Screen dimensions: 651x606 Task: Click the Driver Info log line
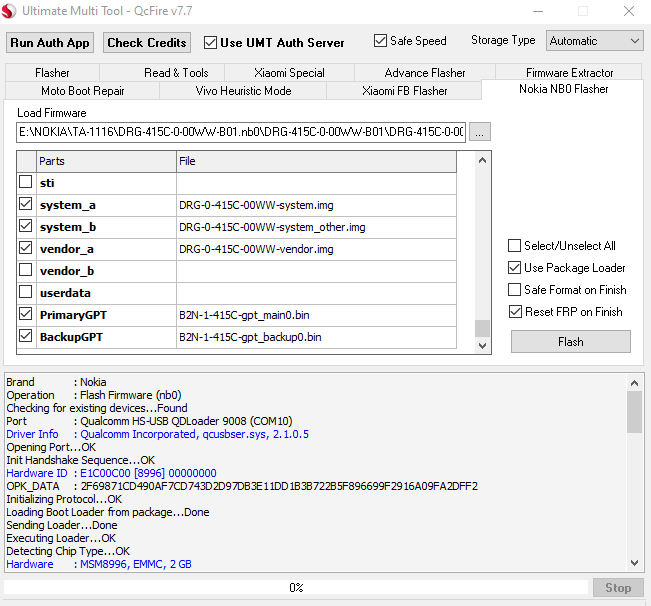tap(157, 434)
